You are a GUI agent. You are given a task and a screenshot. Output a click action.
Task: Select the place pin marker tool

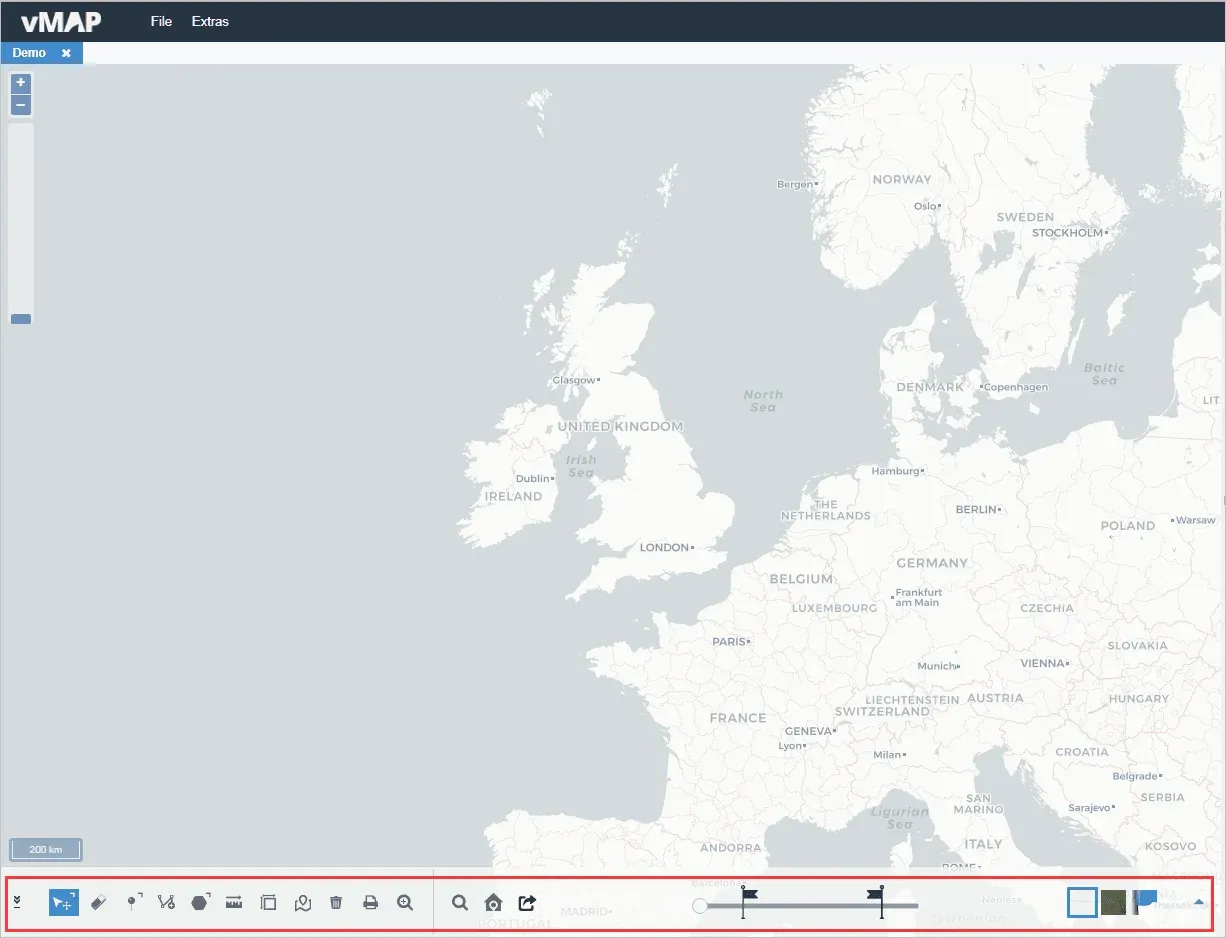(x=133, y=902)
